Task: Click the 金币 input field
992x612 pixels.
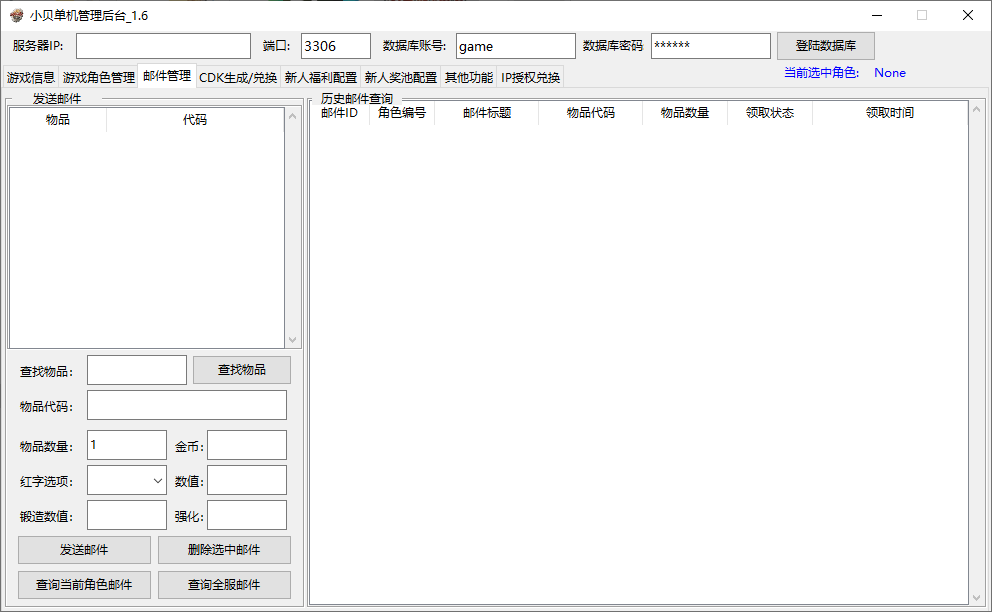Action: [x=247, y=445]
